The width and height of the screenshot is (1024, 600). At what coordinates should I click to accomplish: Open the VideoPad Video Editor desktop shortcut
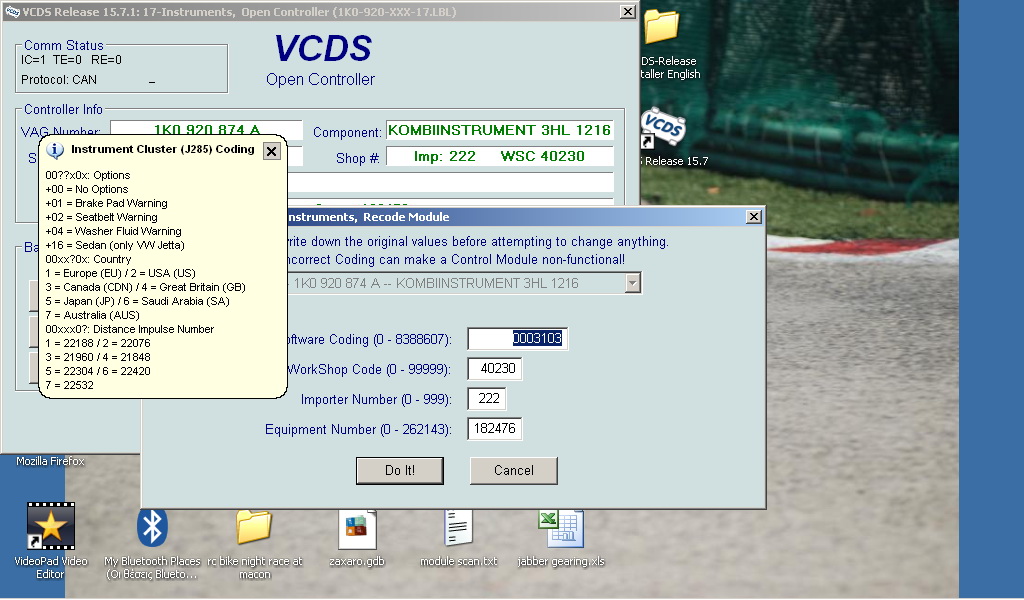50,526
